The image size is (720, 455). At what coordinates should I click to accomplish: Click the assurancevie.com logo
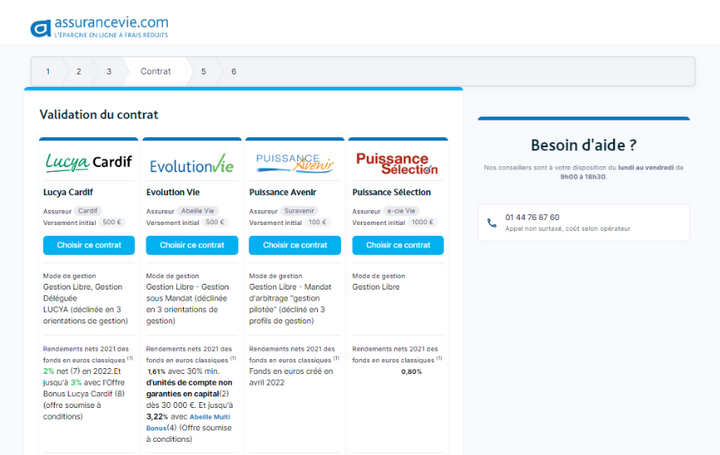pyautogui.click(x=99, y=27)
